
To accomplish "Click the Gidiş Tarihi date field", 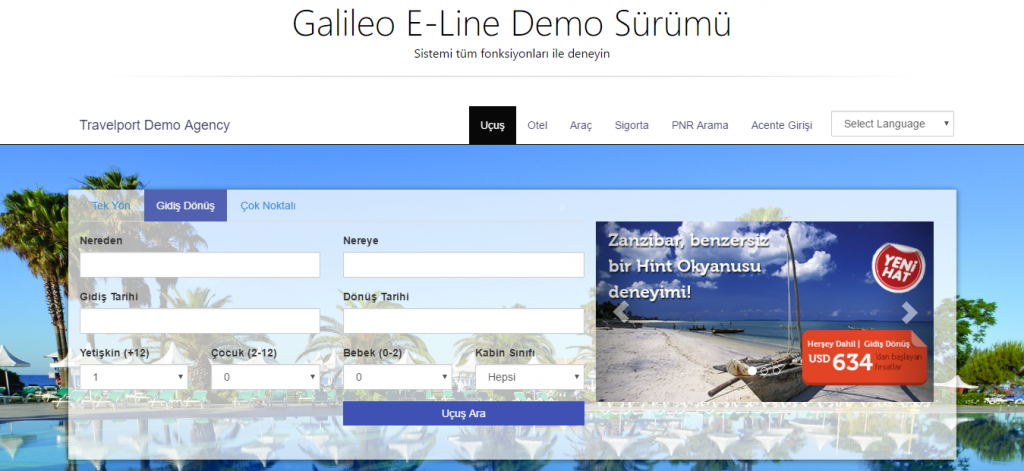I will (200, 321).
